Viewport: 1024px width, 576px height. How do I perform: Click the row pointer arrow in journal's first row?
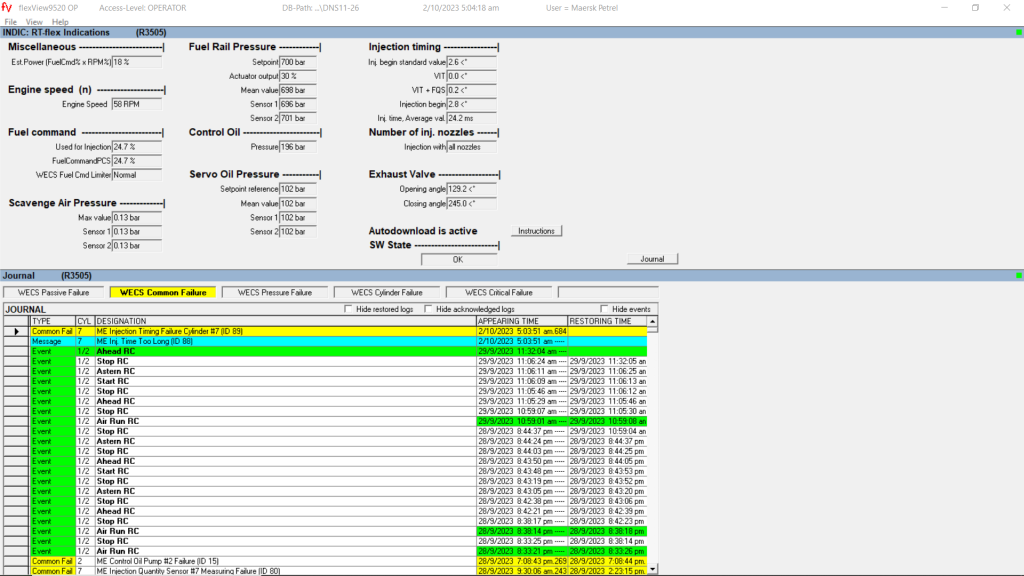[15, 331]
